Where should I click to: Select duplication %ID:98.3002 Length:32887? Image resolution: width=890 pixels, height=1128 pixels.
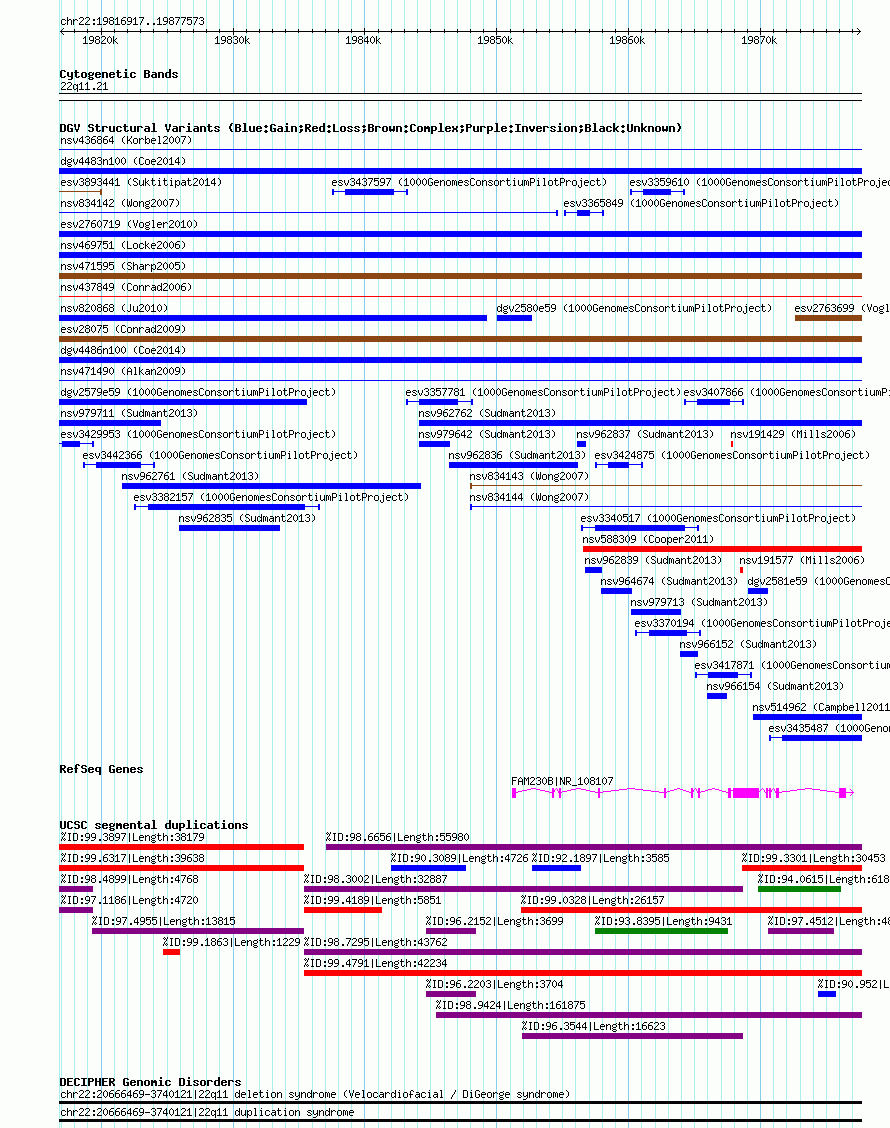523,888
